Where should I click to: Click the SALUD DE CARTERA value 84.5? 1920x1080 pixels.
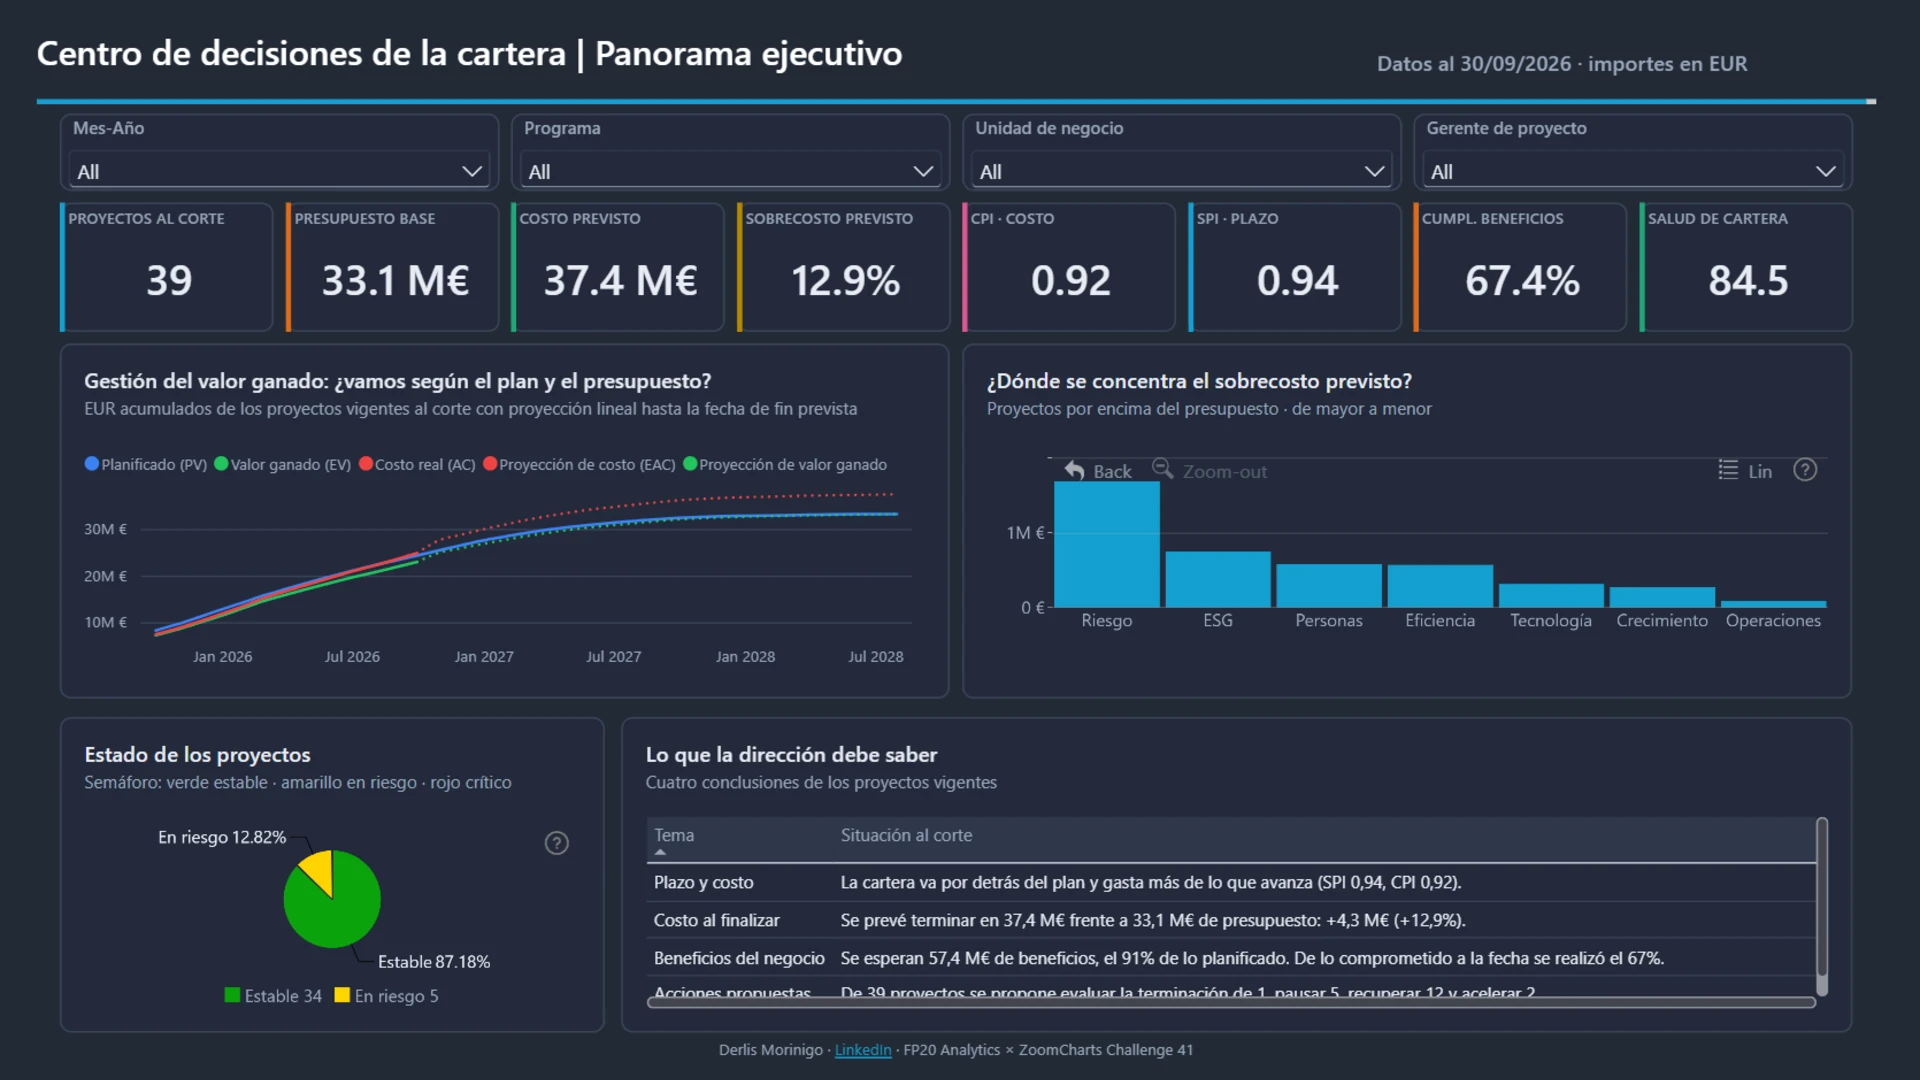[x=1748, y=280]
